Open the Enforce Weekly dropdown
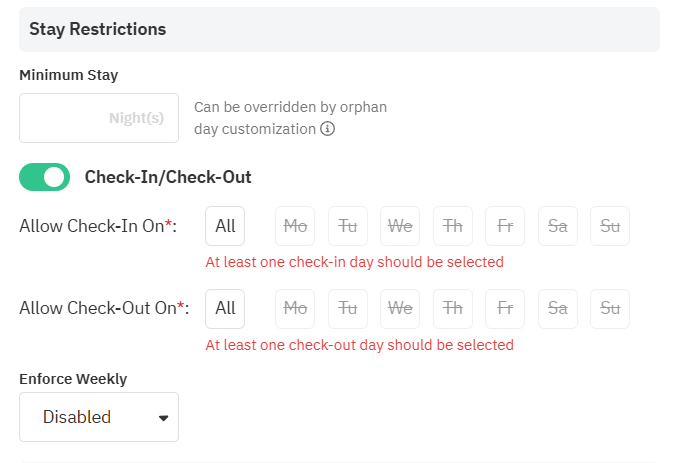This screenshot has height=463, width=682. (x=99, y=417)
